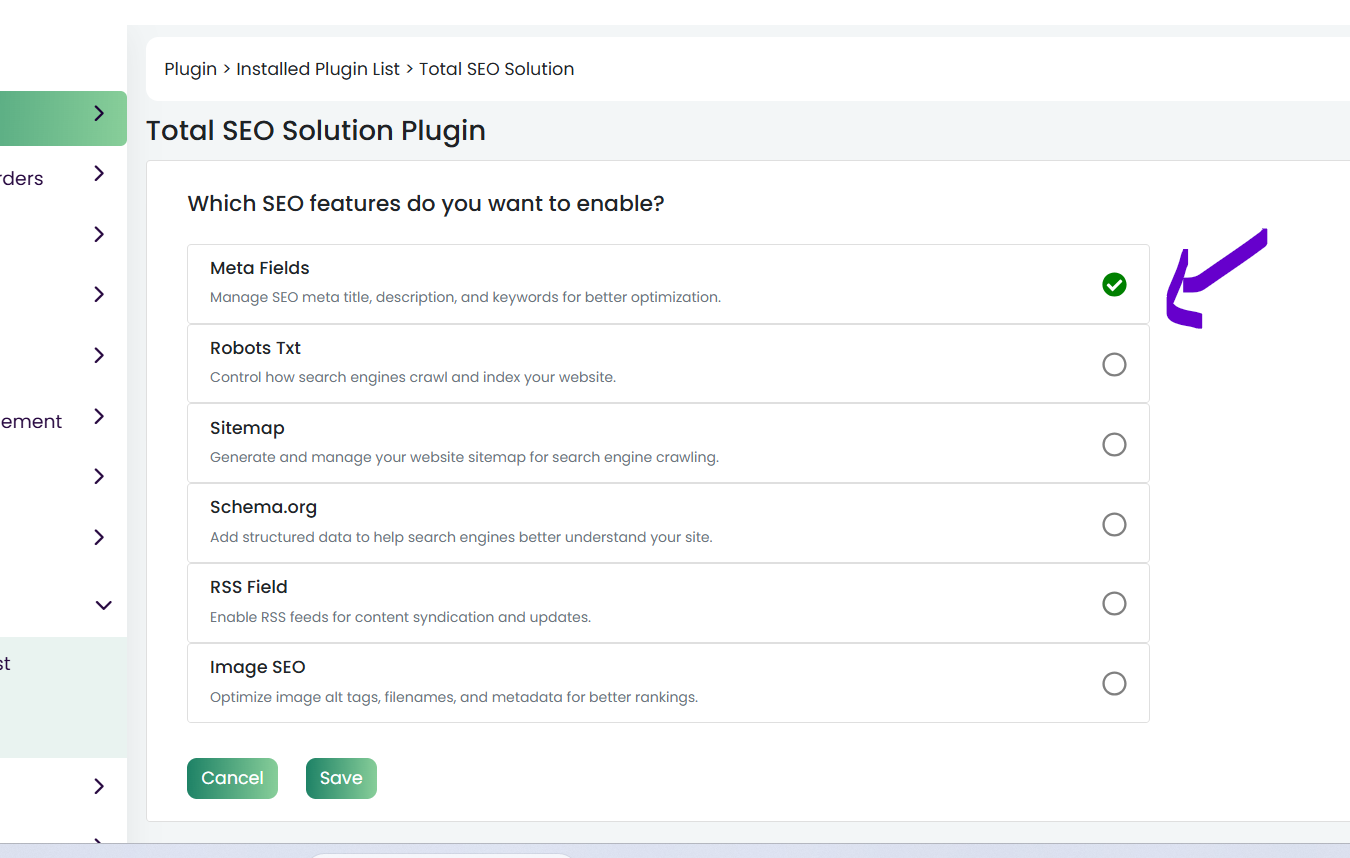Image resolution: width=1350 pixels, height=858 pixels.
Task: Turn on RSS Field option
Action: (x=1114, y=604)
